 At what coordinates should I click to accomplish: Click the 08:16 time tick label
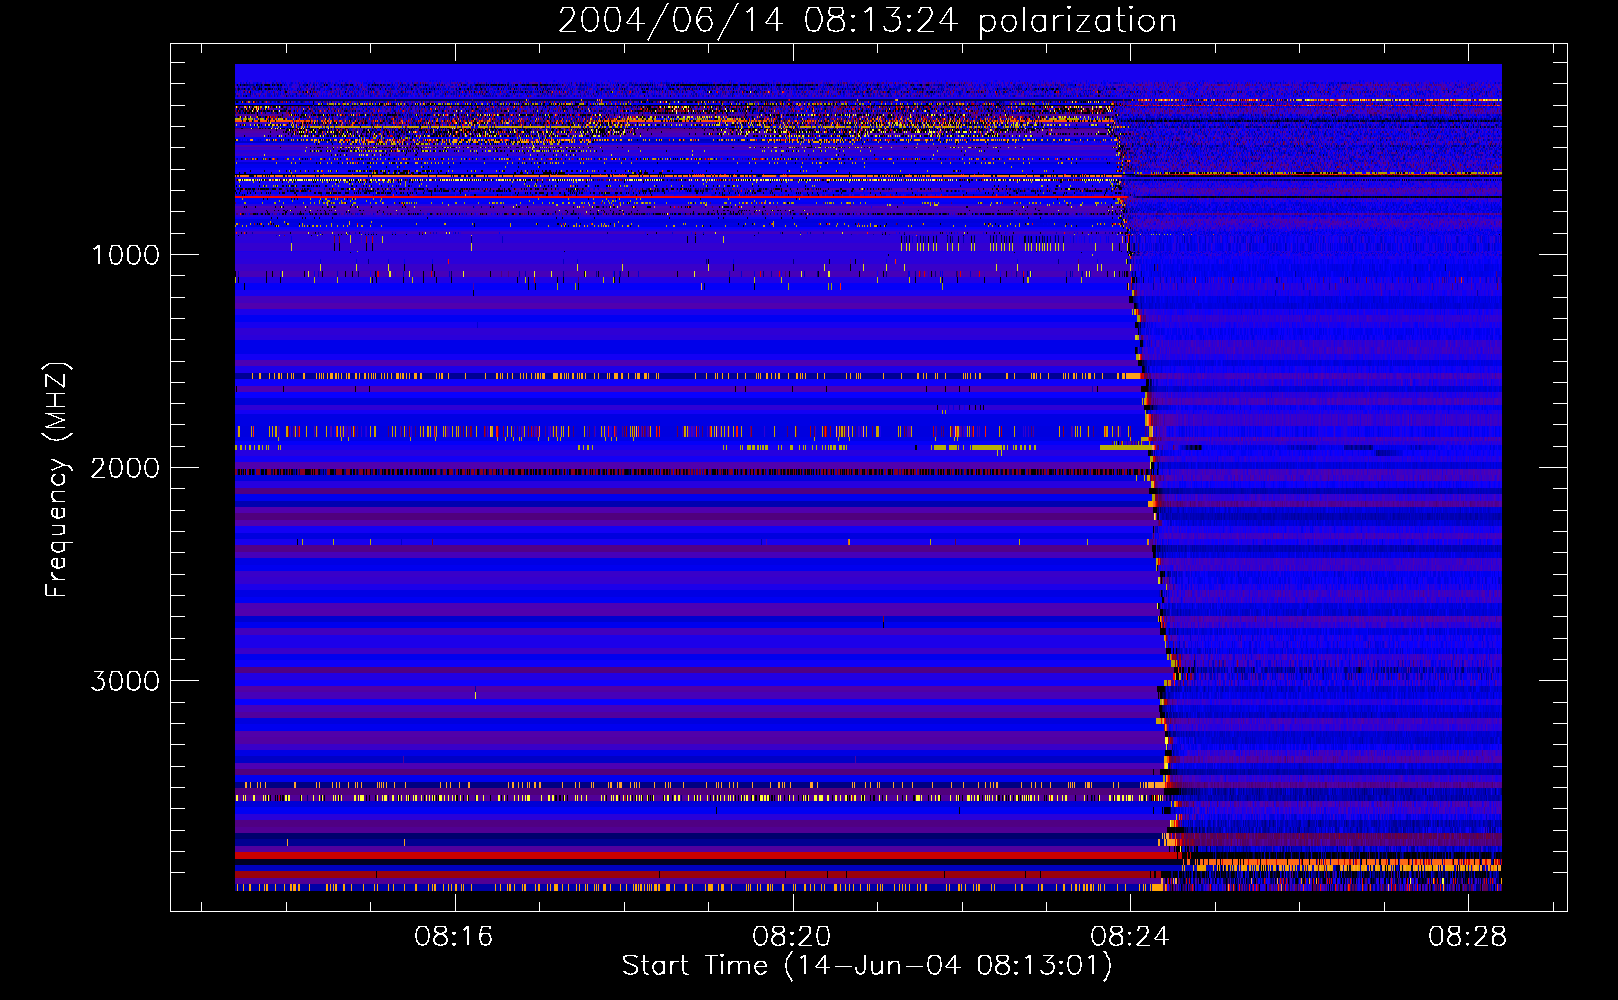point(454,937)
